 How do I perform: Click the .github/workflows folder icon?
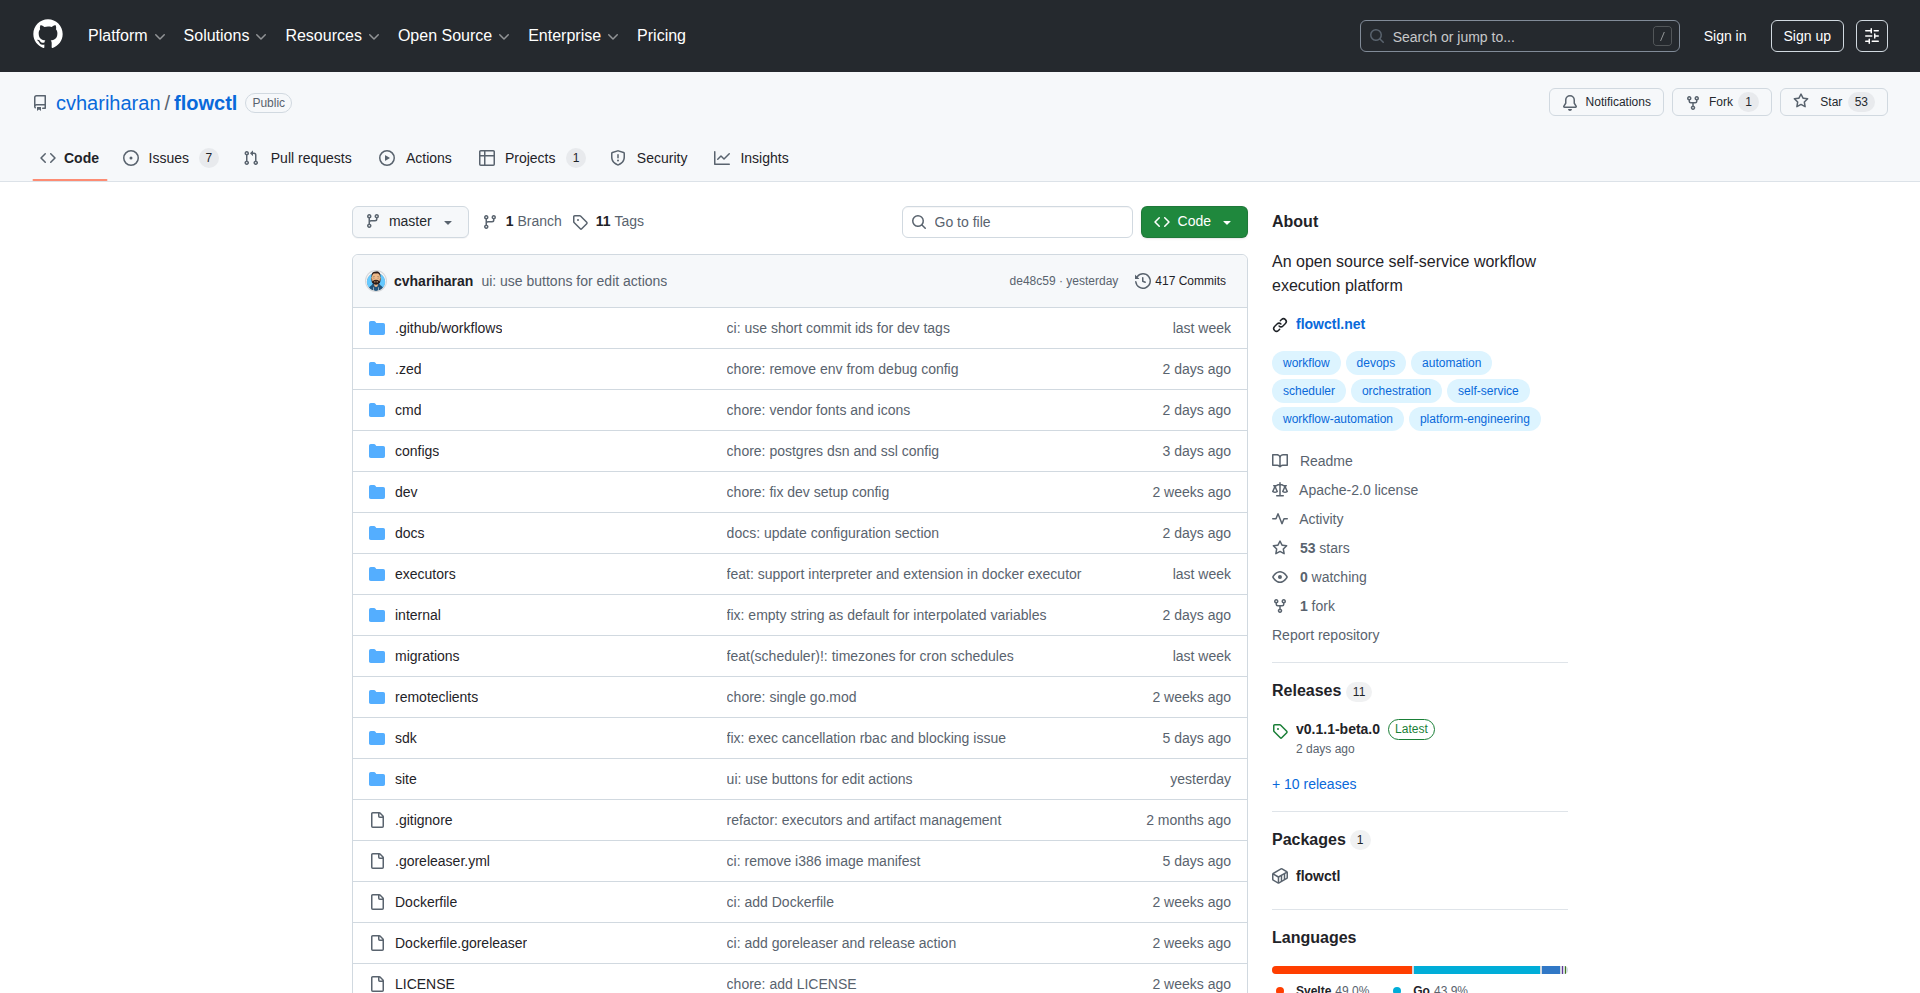(x=377, y=327)
